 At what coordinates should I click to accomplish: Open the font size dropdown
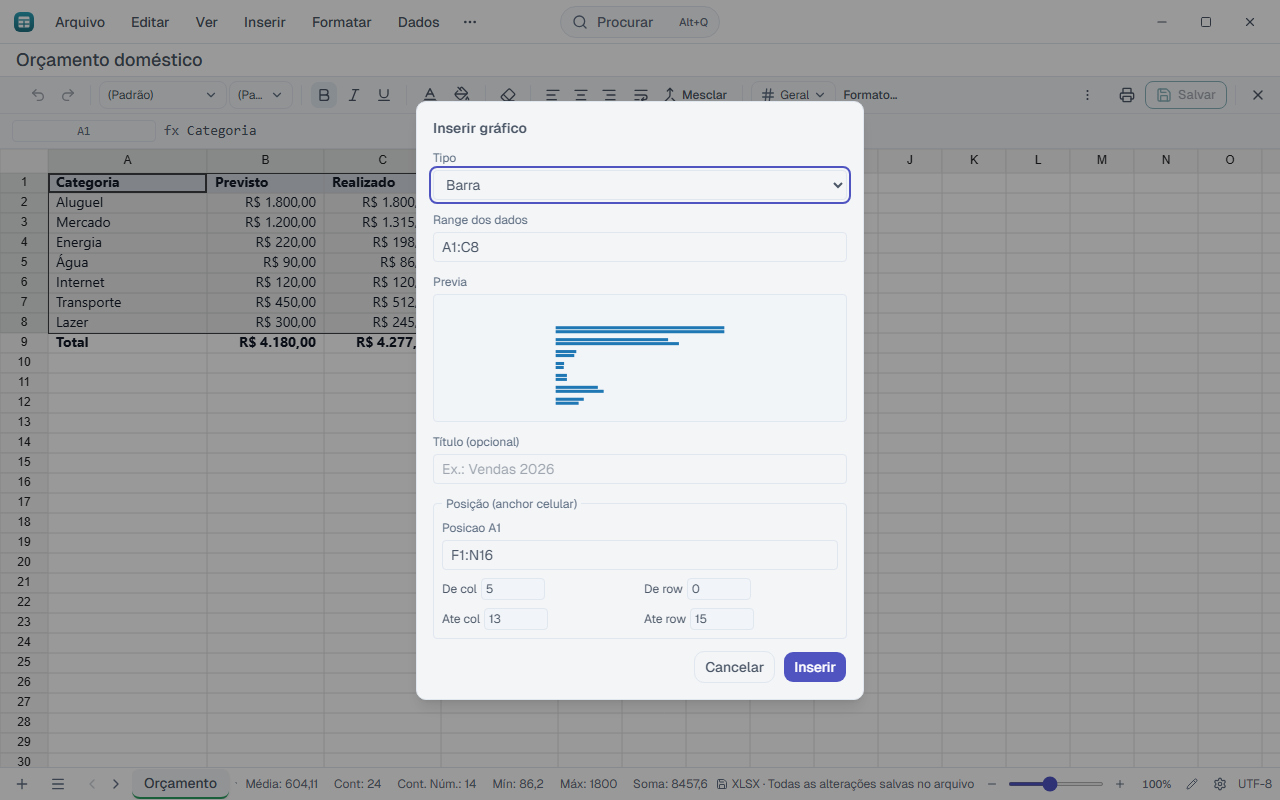coord(261,95)
